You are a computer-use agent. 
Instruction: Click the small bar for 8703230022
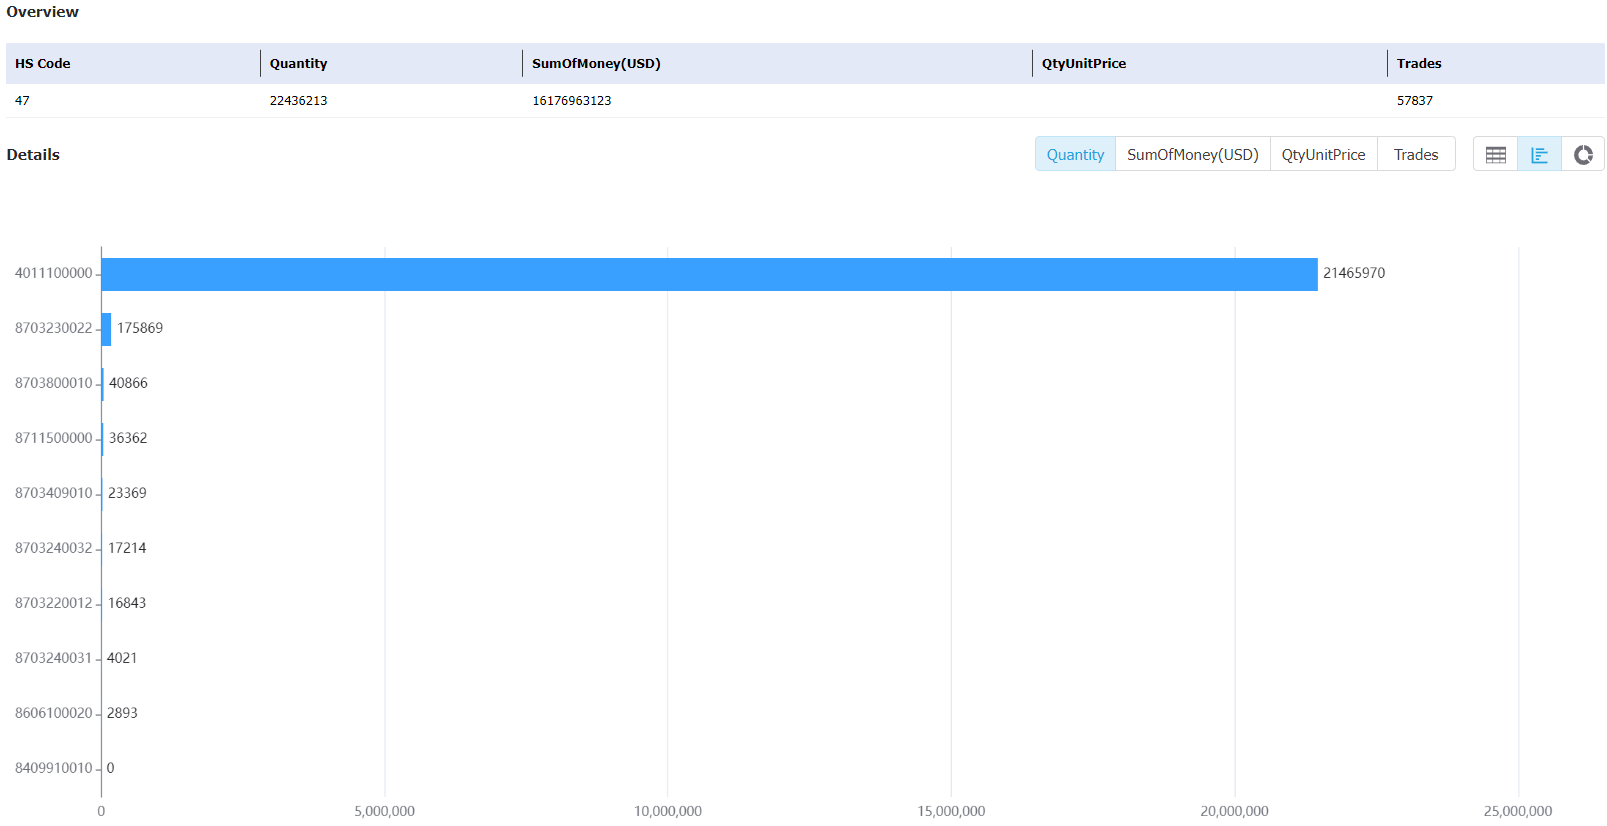coord(106,329)
